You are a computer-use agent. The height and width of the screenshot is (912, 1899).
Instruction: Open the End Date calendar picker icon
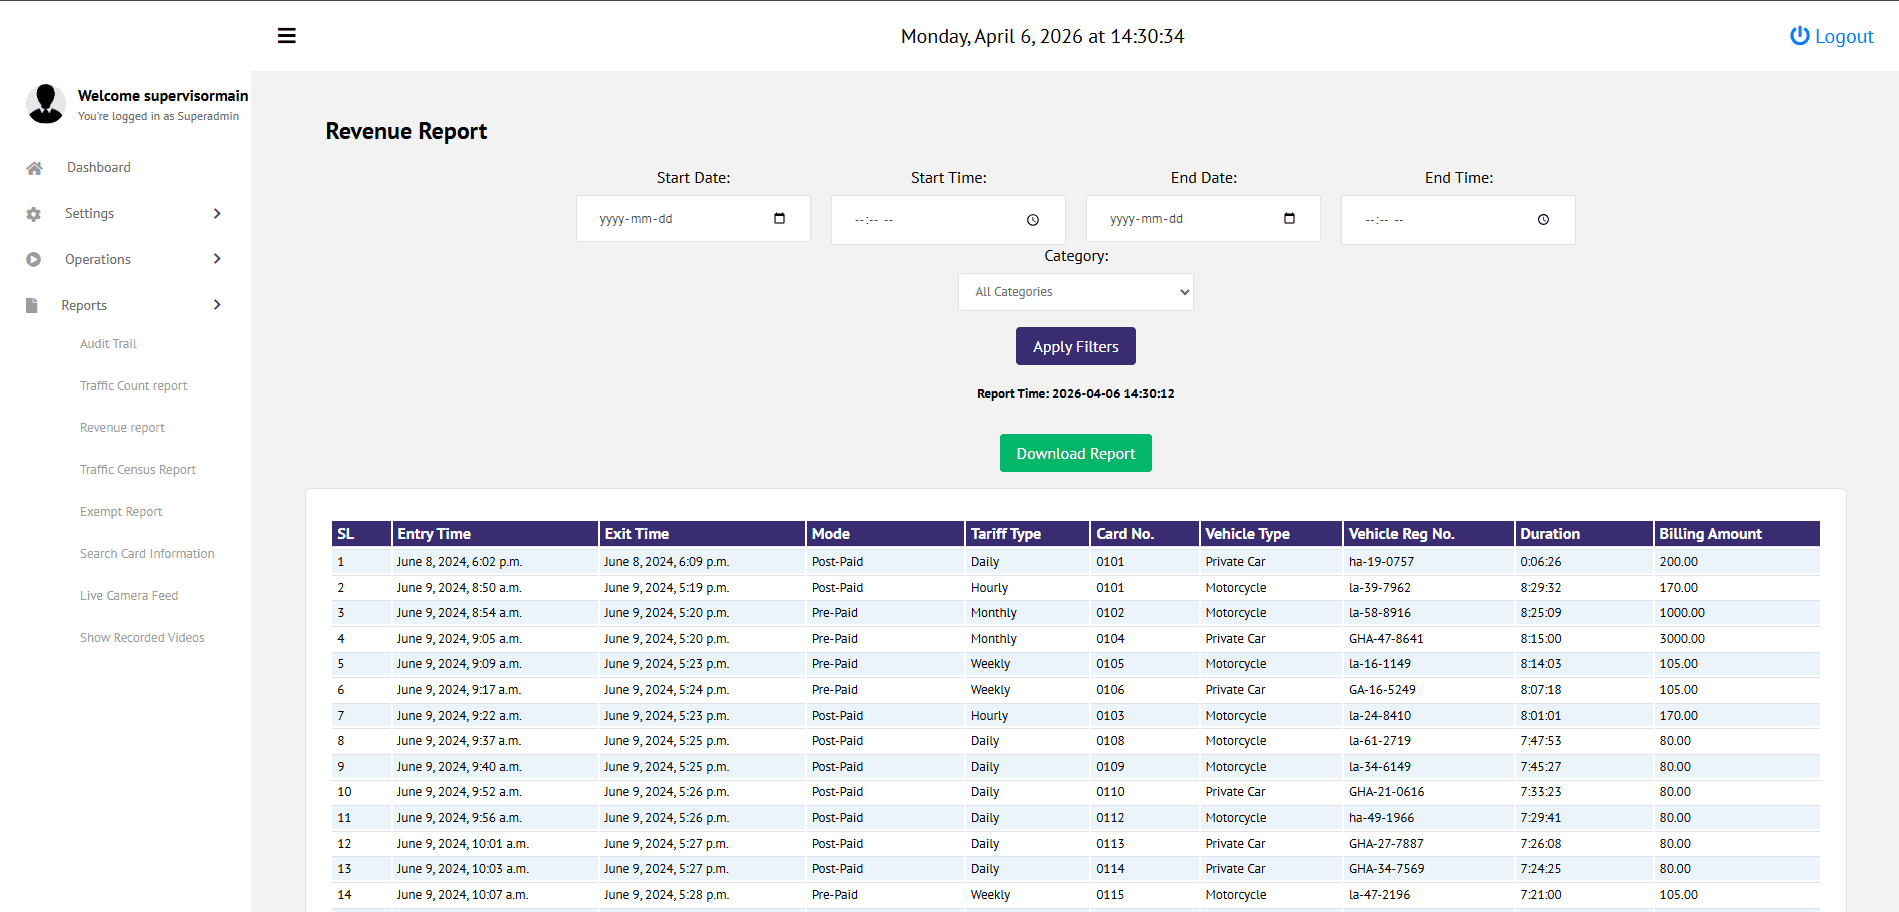1289,219
